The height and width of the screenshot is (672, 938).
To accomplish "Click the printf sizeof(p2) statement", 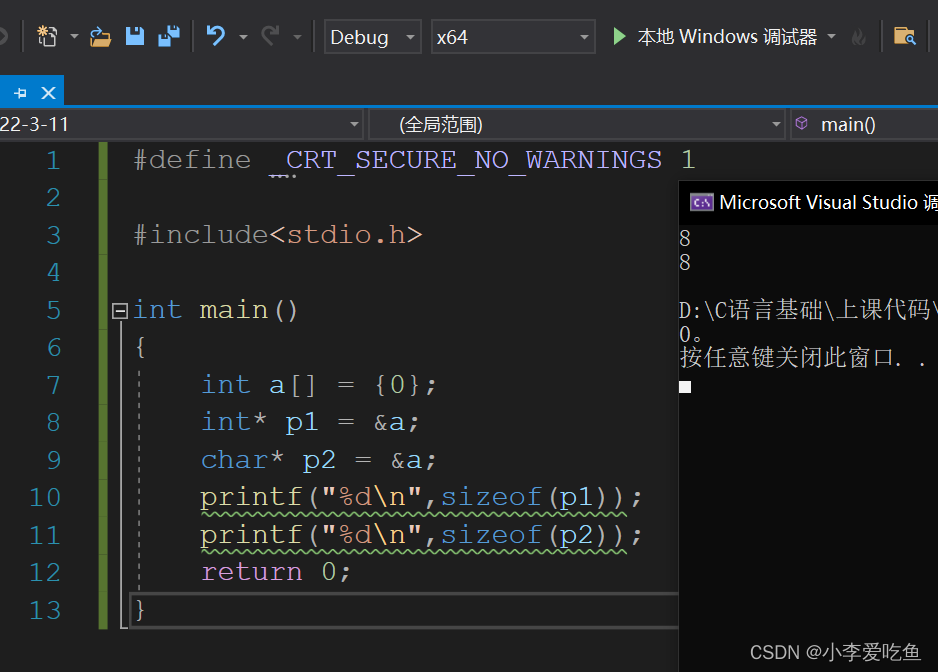I will (x=421, y=535).
